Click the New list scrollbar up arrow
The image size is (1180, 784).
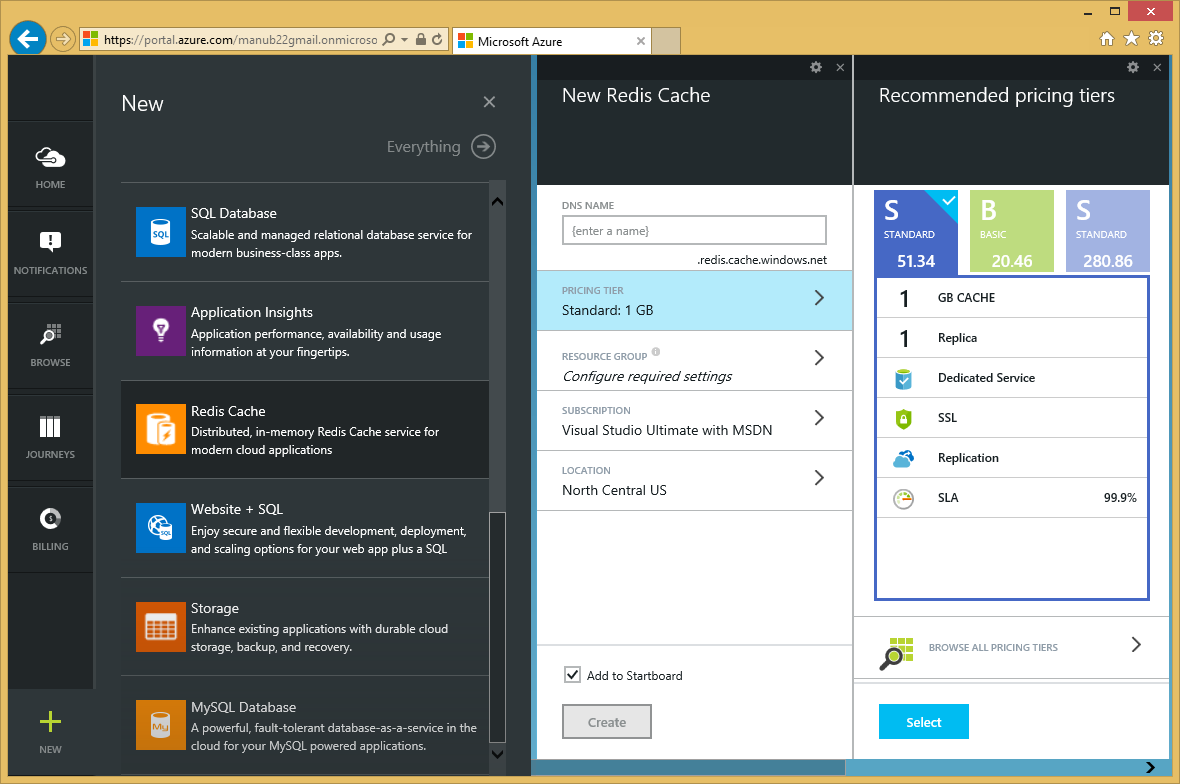pyautogui.click(x=497, y=202)
